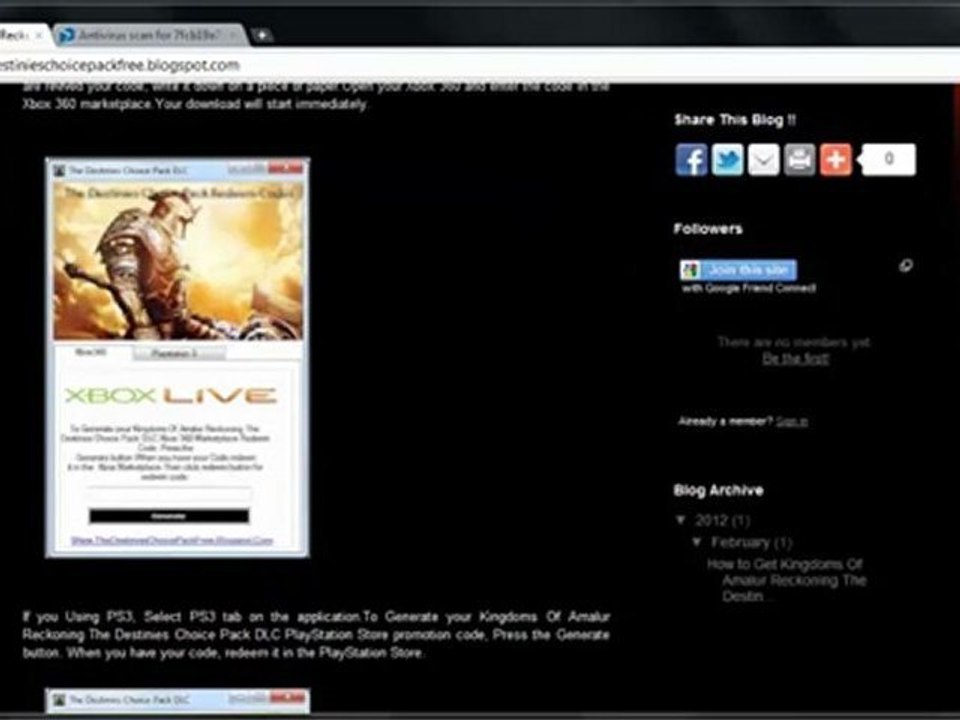The image size is (960, 720).
Task: Click the Join this site button
Action: click(x=738, y=270)
